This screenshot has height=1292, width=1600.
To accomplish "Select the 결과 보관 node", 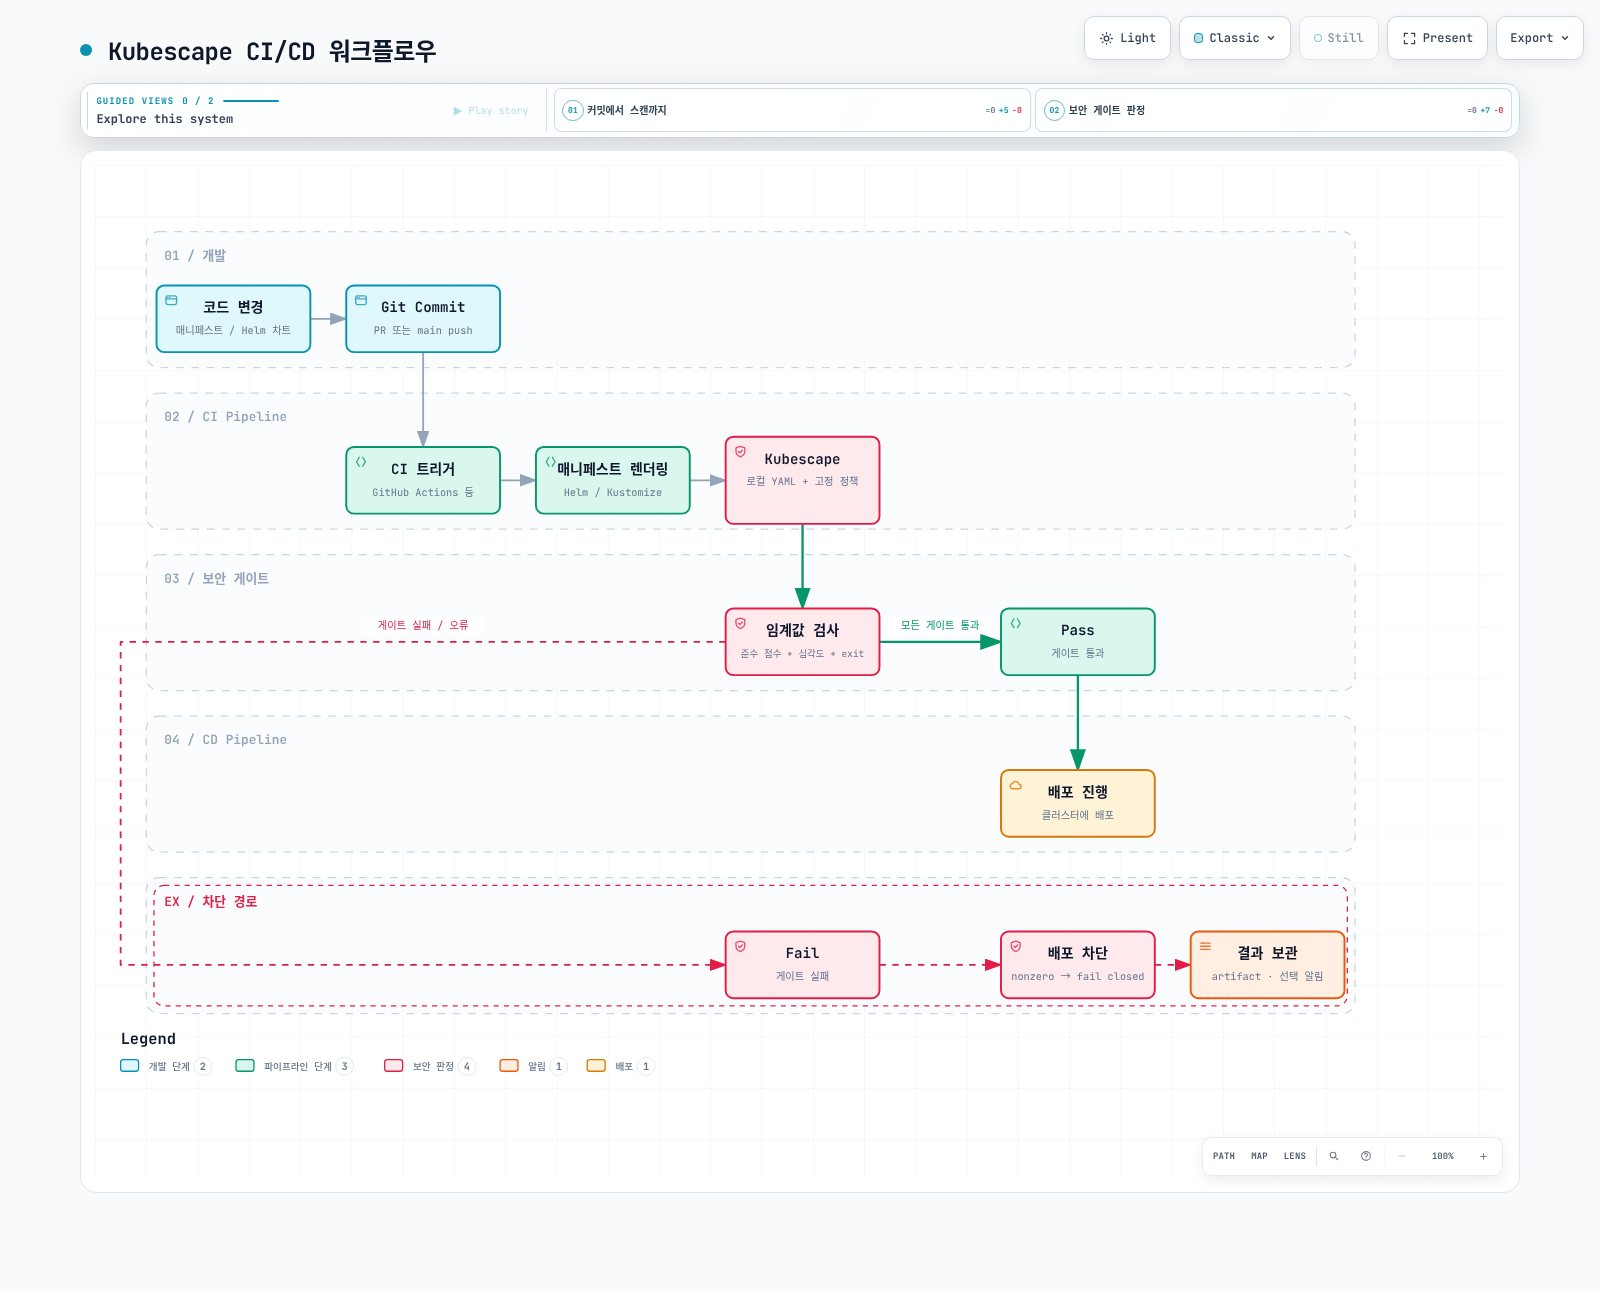I will pos(1267,965).
